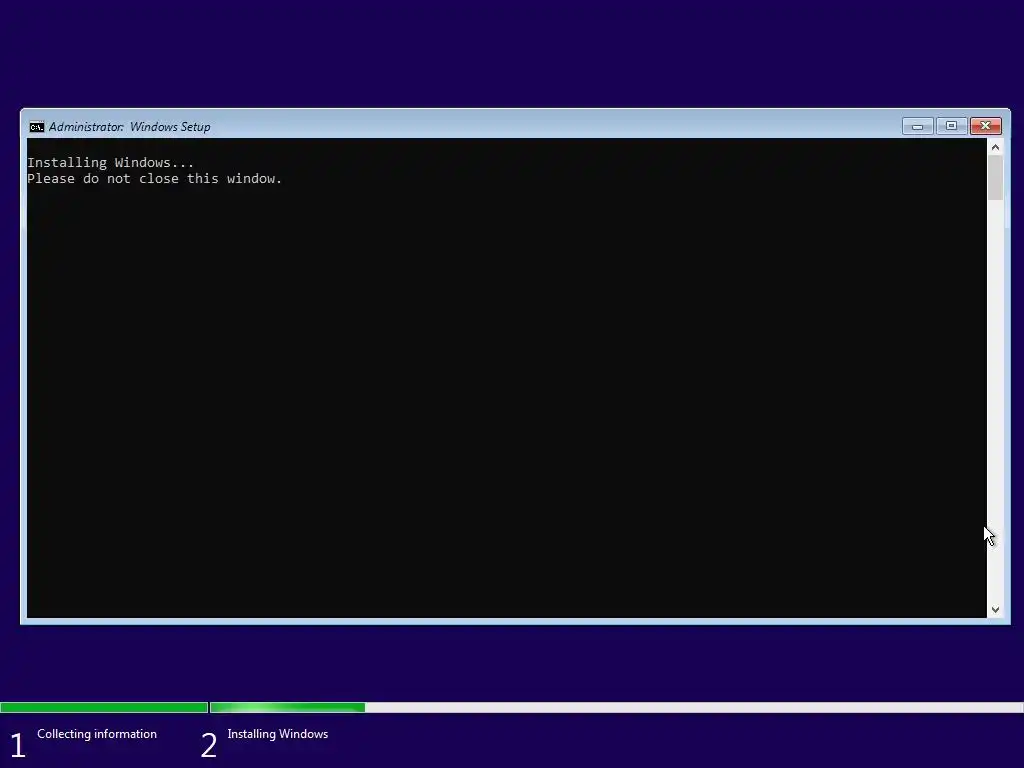Click the "Installing Windows" step label
Screen dimensions: 1024x768
click(278, 734)
